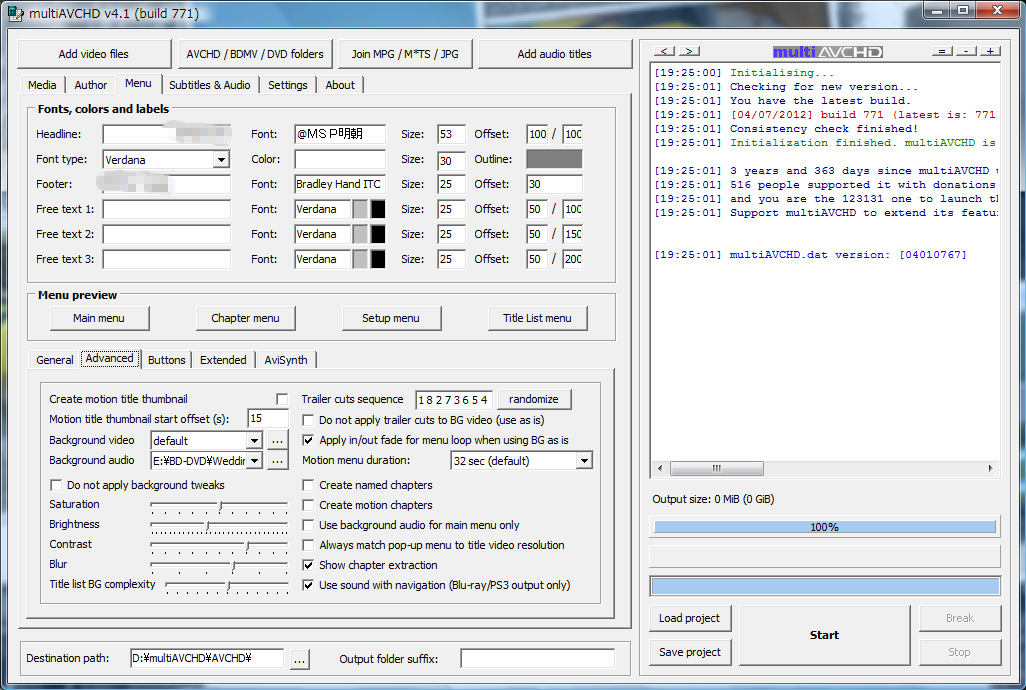Preview the Title List menu
1026x690 pixels.
(537, 318)
